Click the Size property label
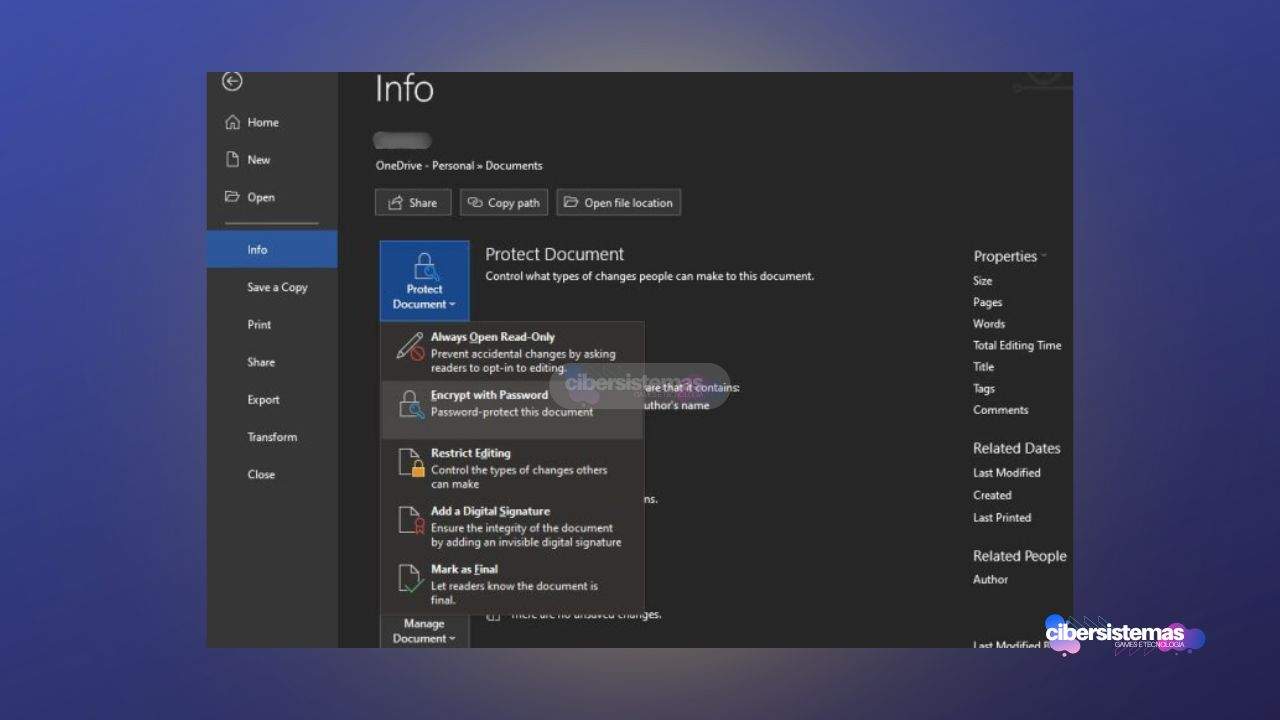The height and width of the screenshot is (720, 1280). tap(983, 281)
